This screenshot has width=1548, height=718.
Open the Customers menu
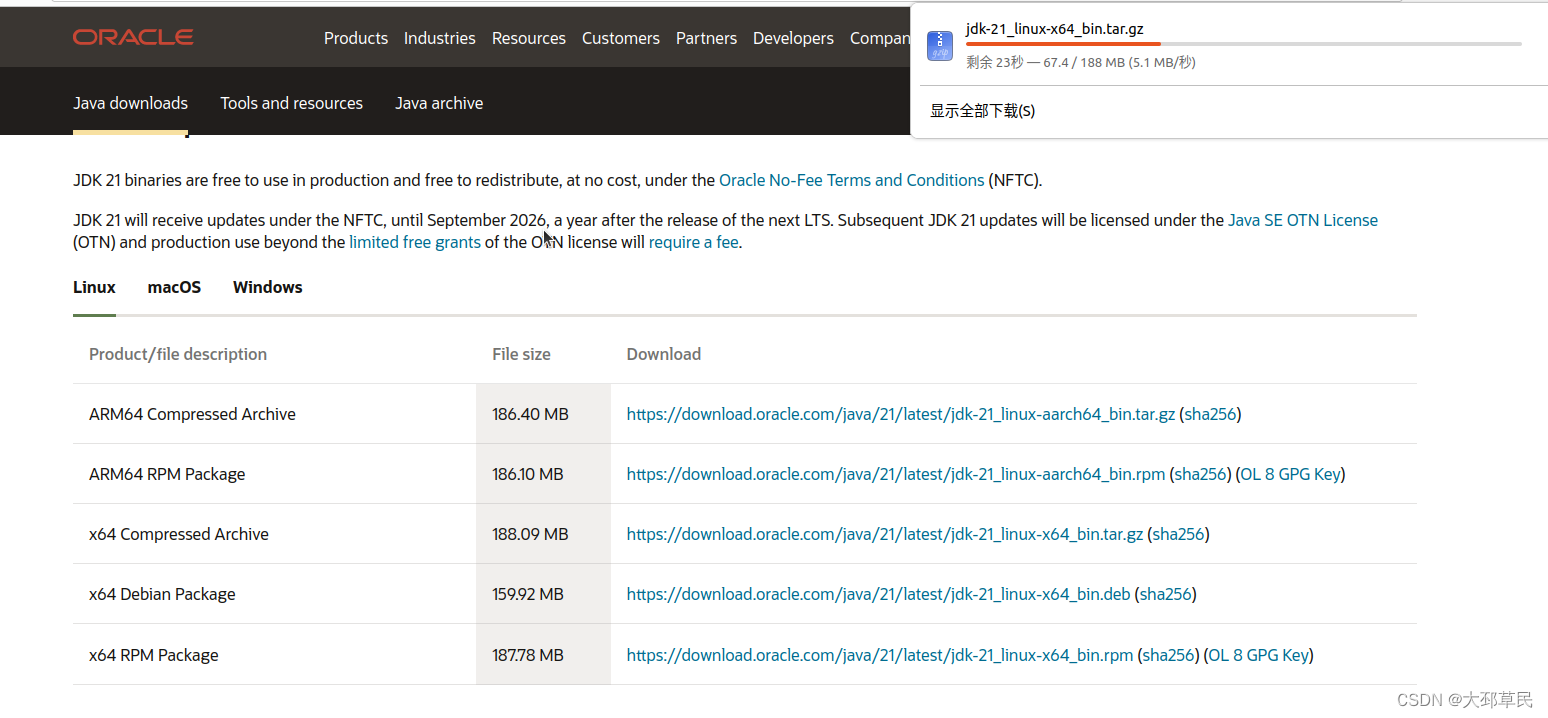pos(621,38)
